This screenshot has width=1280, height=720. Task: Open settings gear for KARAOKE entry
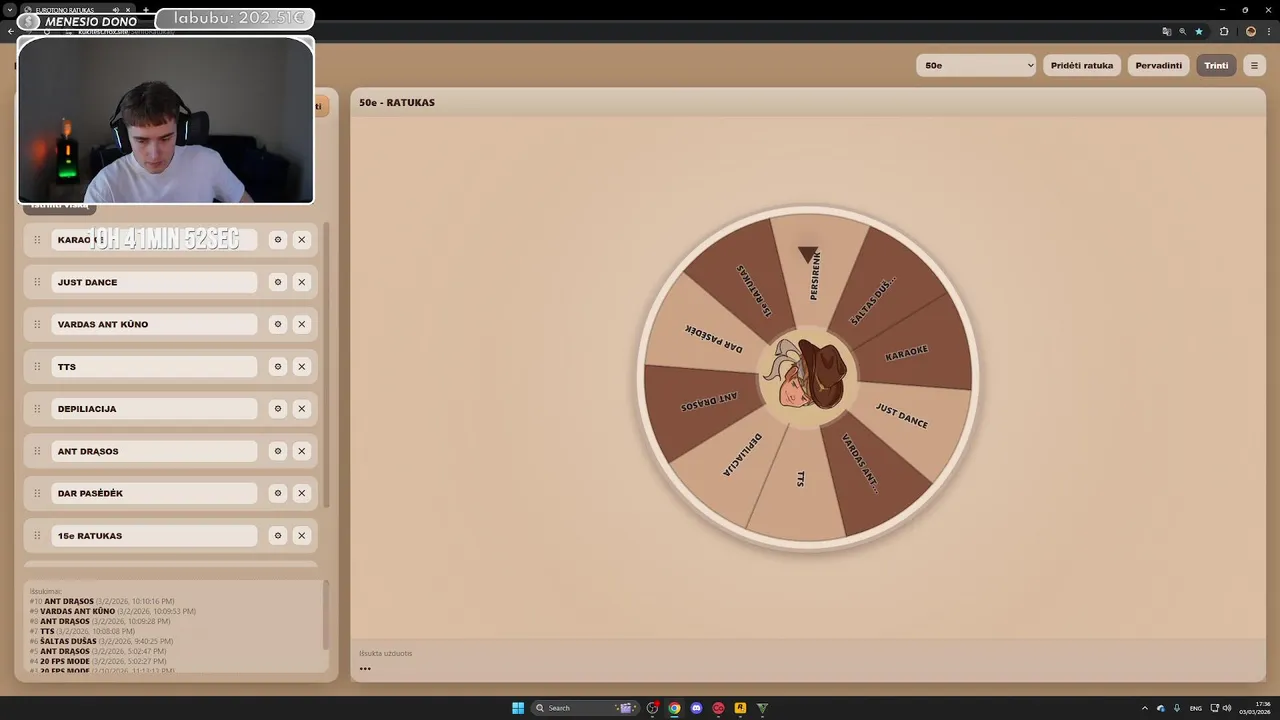tap(278, 240)
